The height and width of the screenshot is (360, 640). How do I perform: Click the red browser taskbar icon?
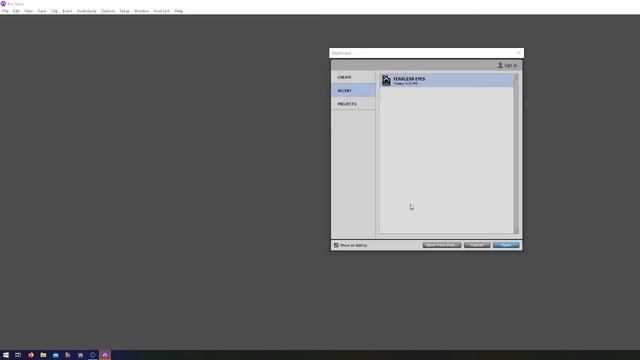[x=31, y=355]
